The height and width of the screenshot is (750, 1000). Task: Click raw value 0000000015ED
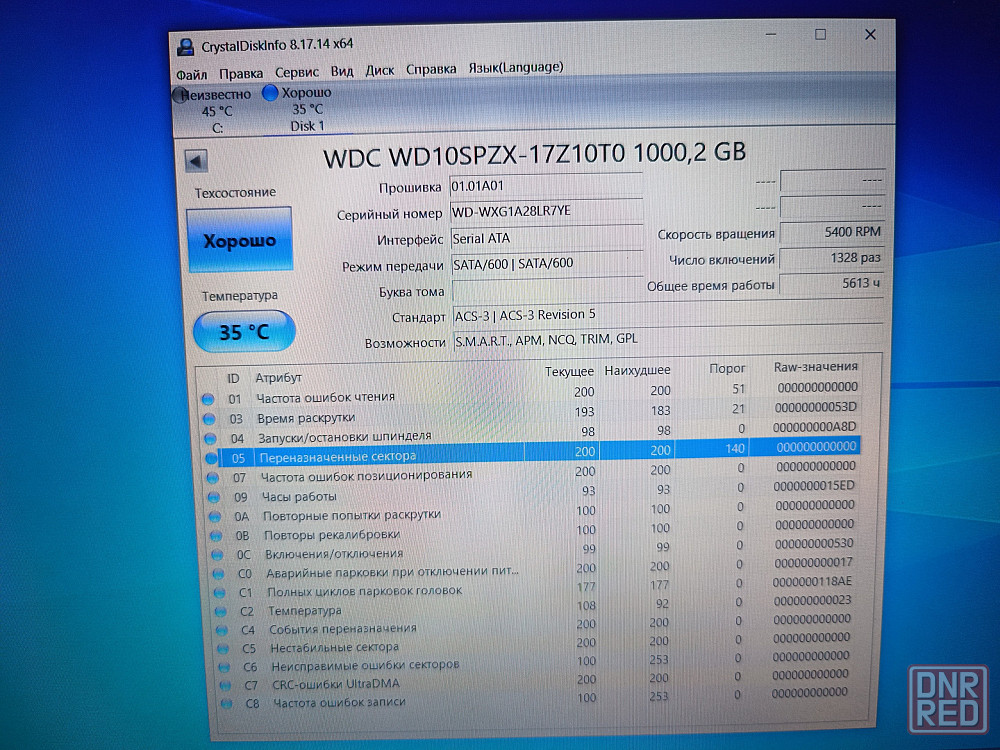[x=813, y=486]
